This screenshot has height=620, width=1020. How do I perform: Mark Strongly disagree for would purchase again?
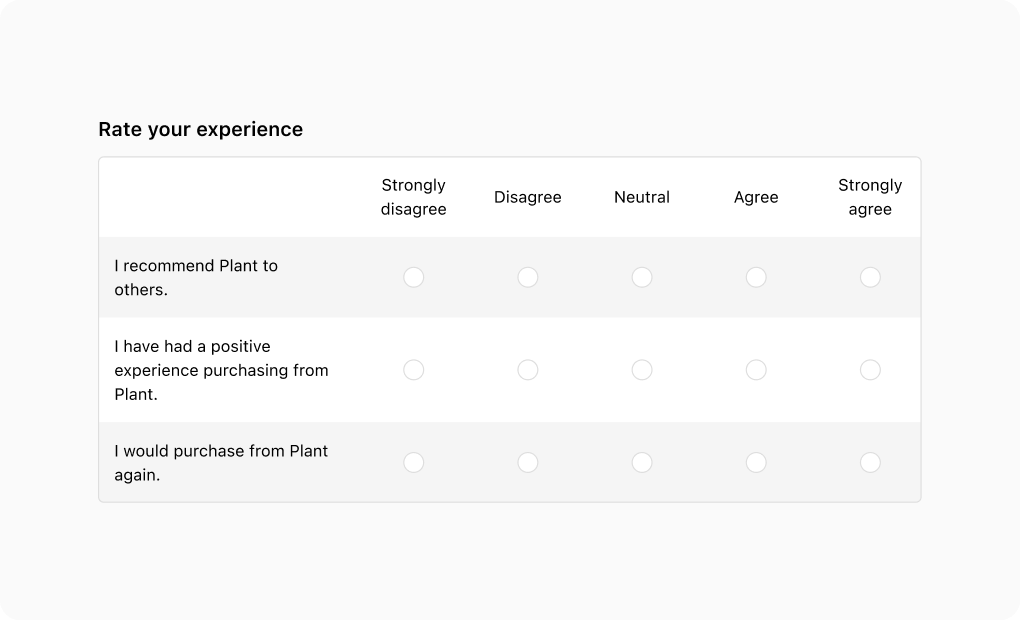click(413, 463)
